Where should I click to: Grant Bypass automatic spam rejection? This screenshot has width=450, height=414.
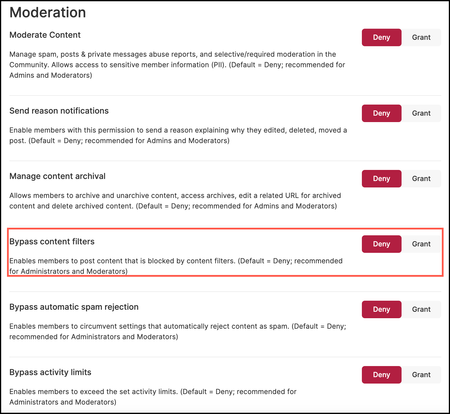click(421, 309)
